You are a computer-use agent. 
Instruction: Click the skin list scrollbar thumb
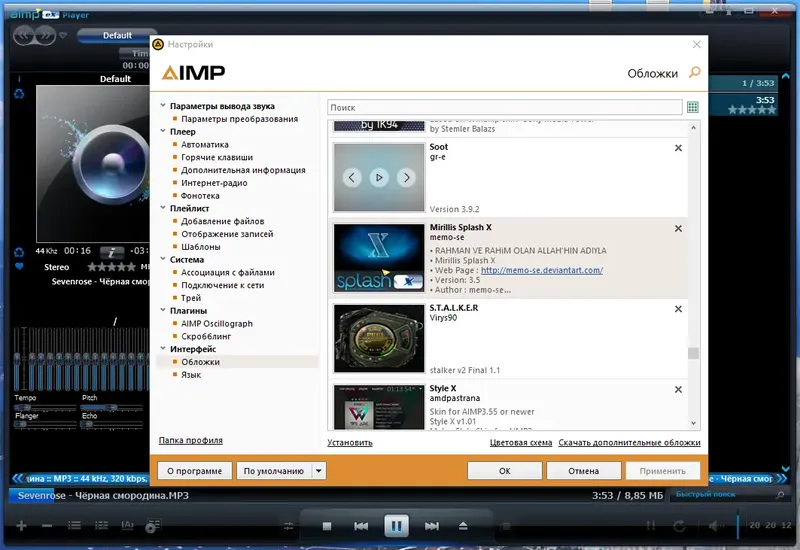point(693,353)
